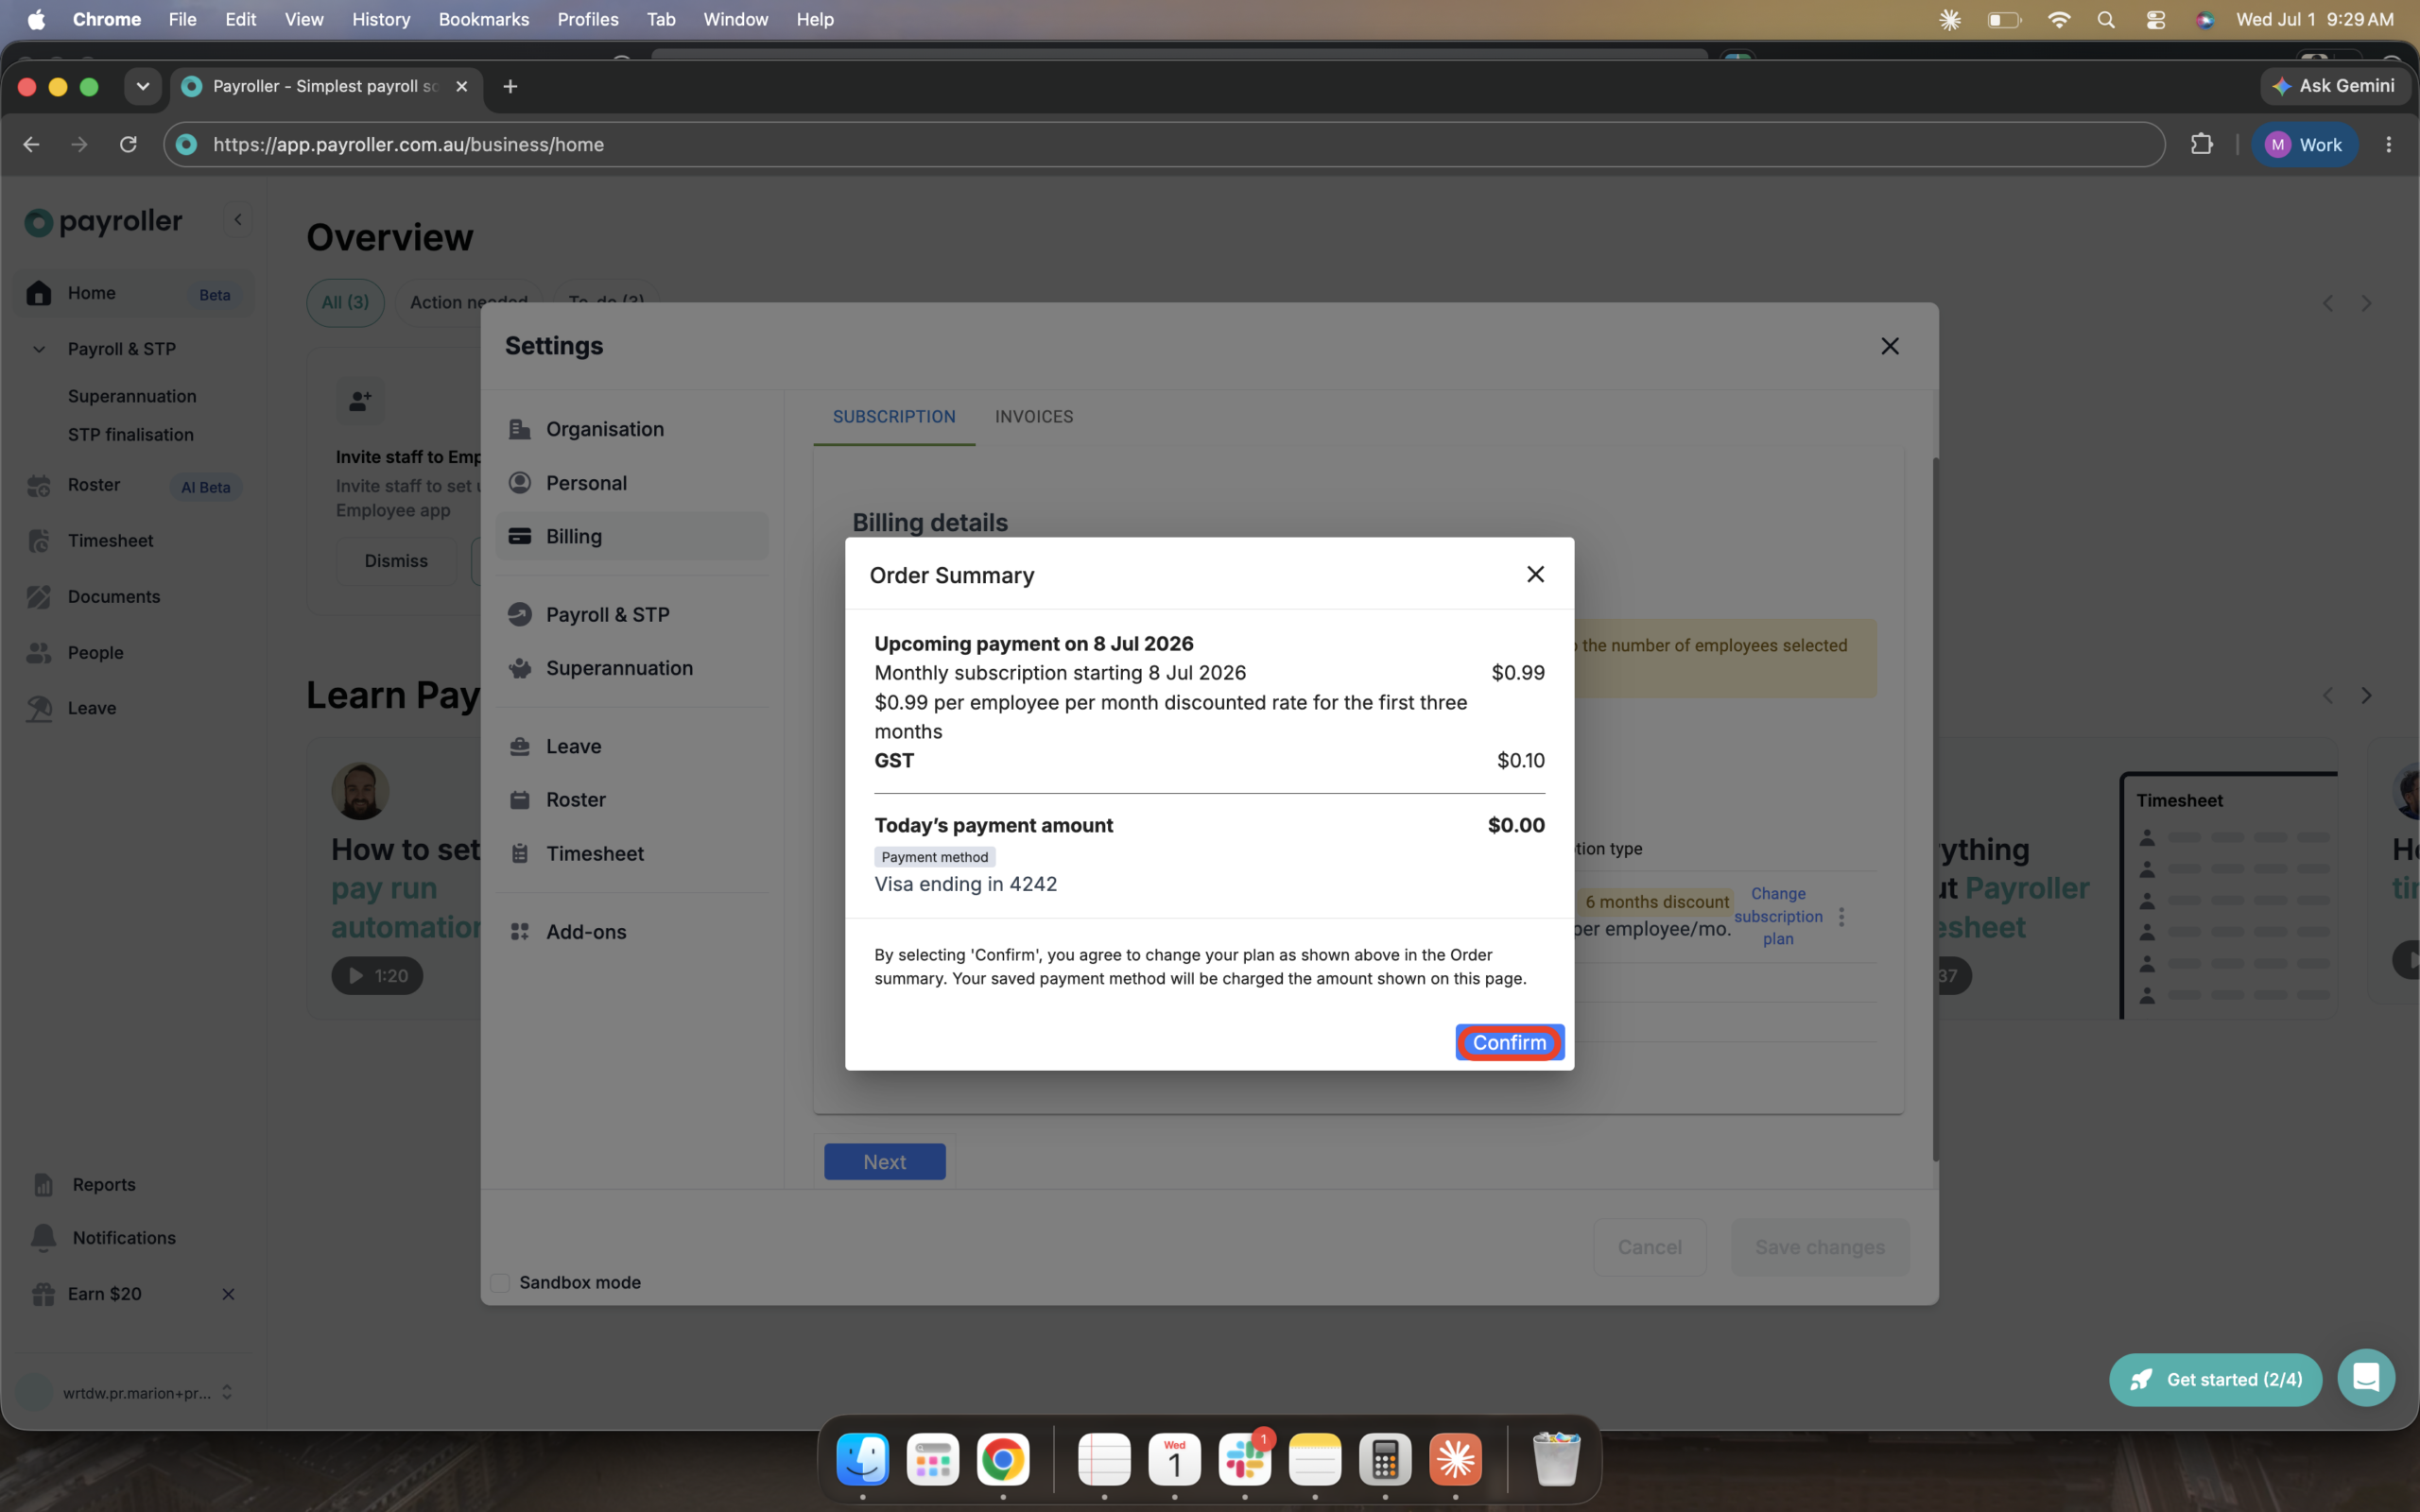Open the Chrome tab search dropdown
The width and height of the screenshot is (2420, 1512).
coord(143,86)
